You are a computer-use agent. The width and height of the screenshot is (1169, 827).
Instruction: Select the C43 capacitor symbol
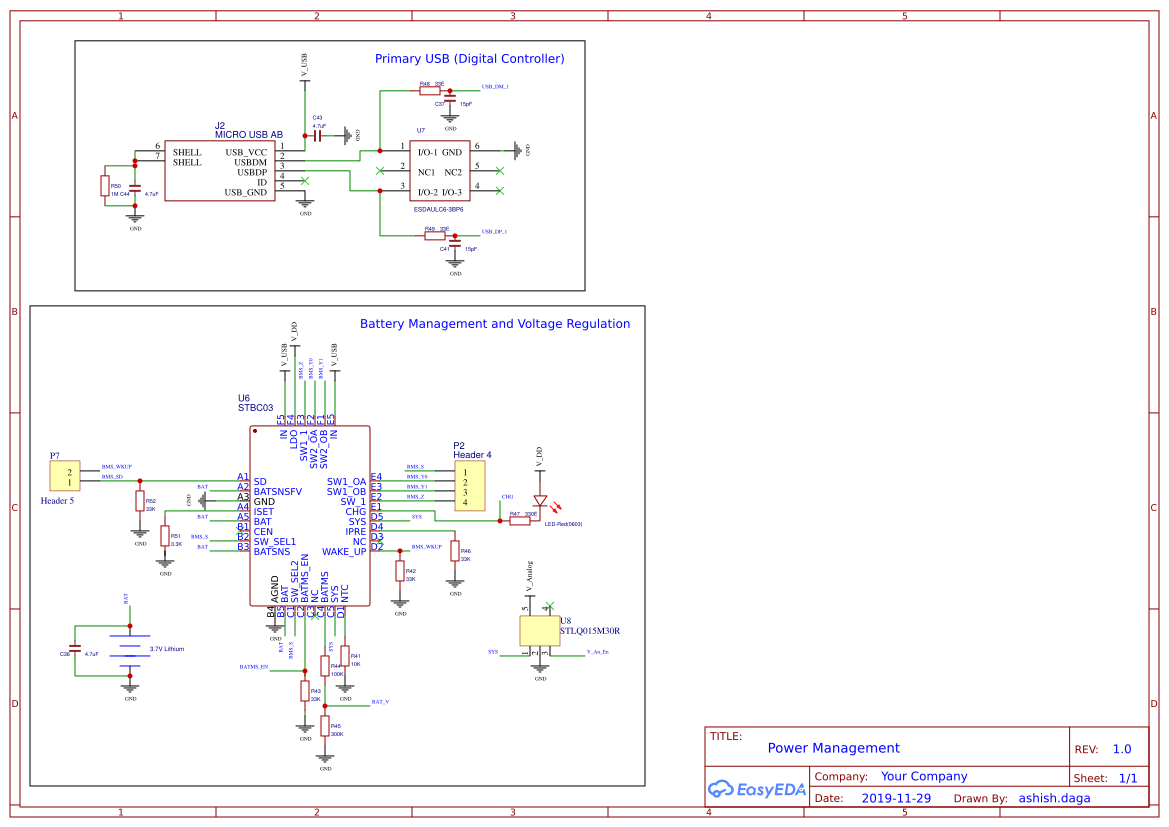tap(317, 136)
